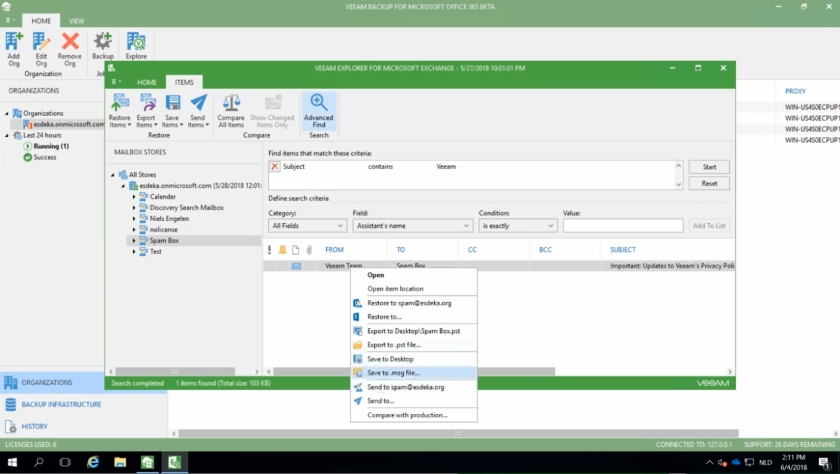The image size is (840, 474).
Task: Collapse the All Stores tree node
Action: click(112, 175)
